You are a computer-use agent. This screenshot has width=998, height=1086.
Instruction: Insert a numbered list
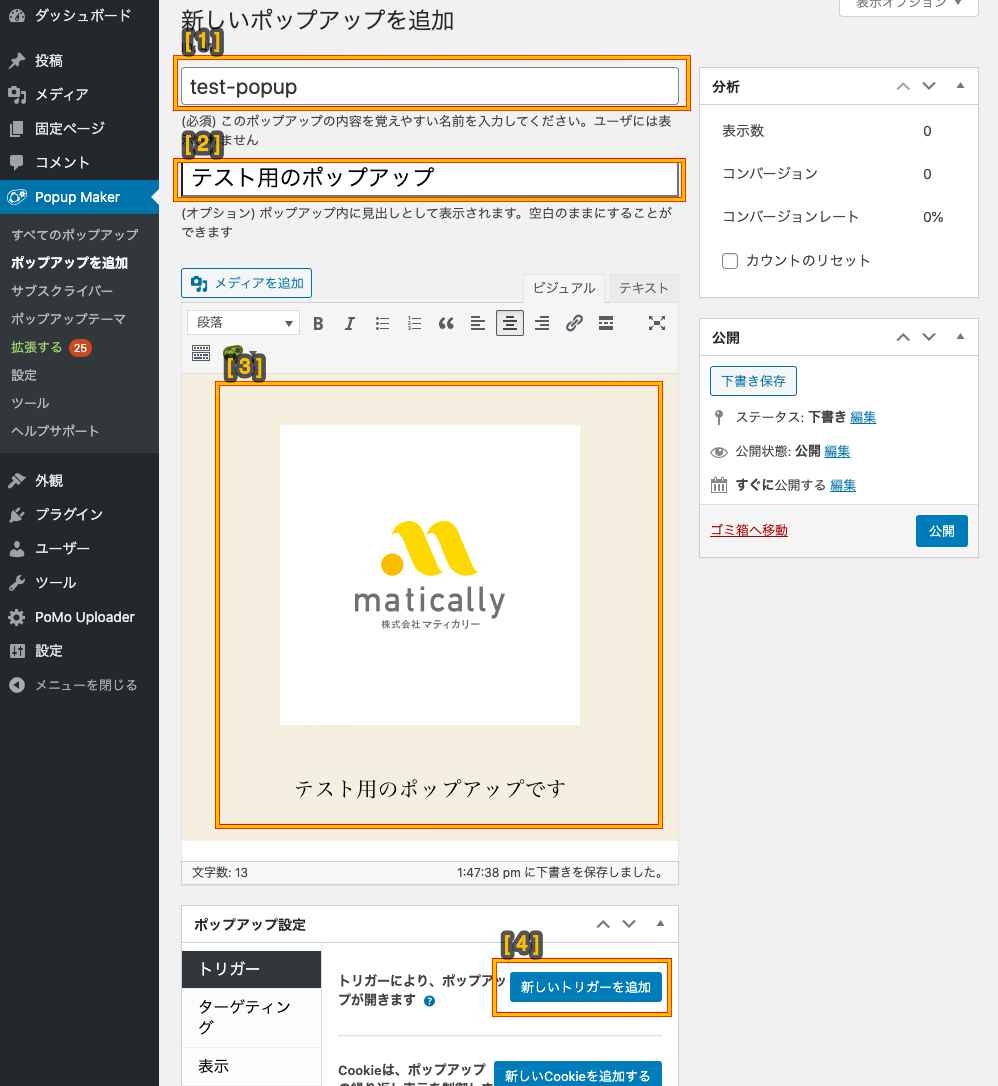[x=414, y=323]
